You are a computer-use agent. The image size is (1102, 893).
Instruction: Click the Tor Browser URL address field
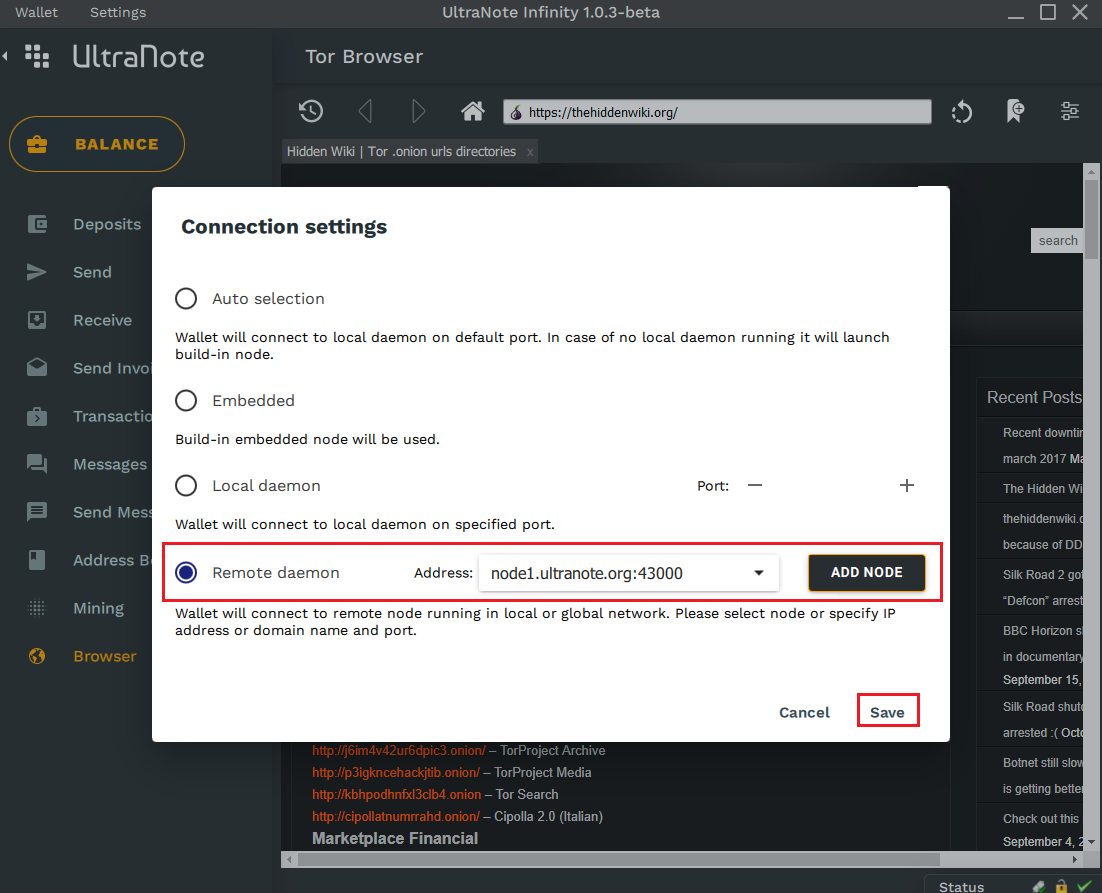coord(718,112)
